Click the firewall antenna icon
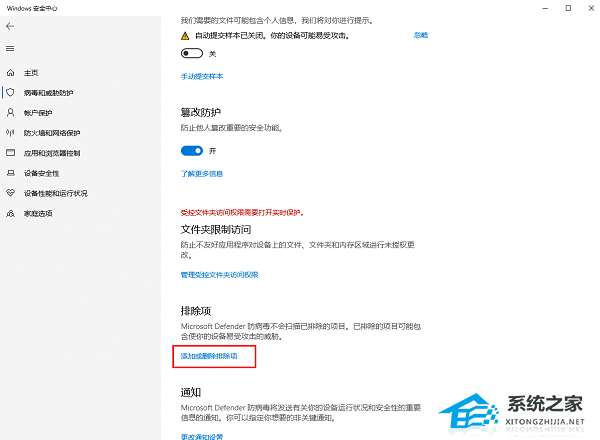 point(10,133)
